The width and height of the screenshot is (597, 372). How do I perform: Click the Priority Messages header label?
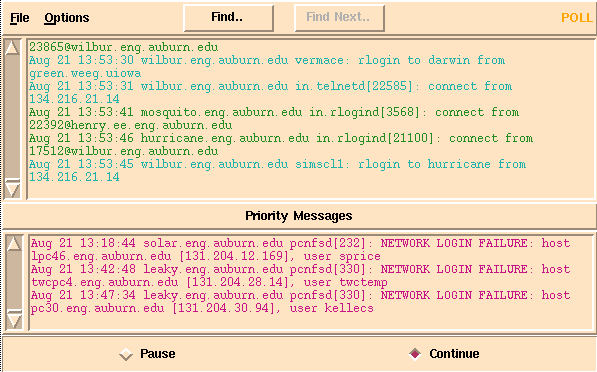[298, 216]
